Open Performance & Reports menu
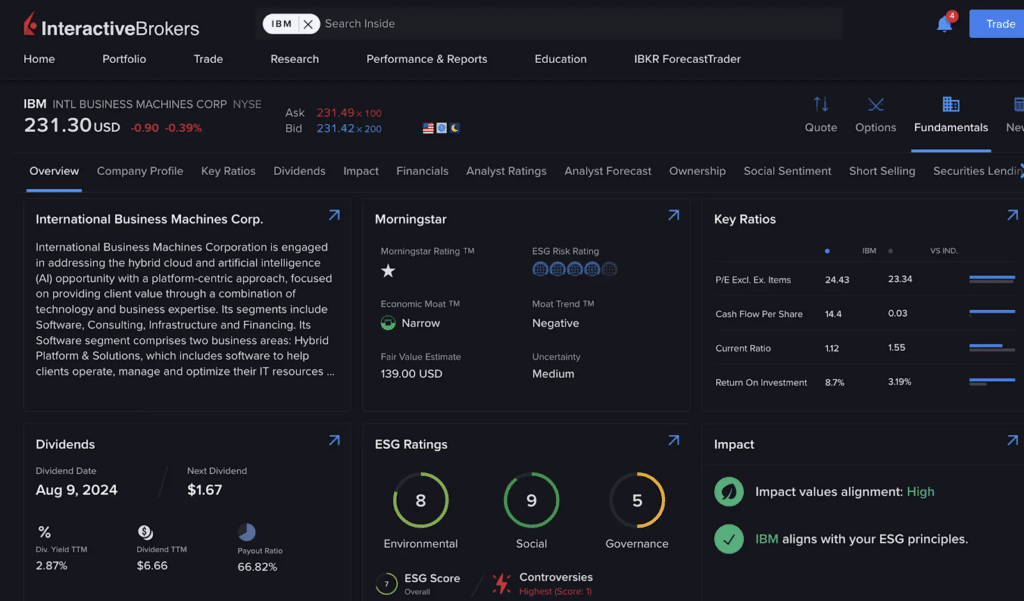The height and width of the screenshot is (601, 1024). point(426,59)
